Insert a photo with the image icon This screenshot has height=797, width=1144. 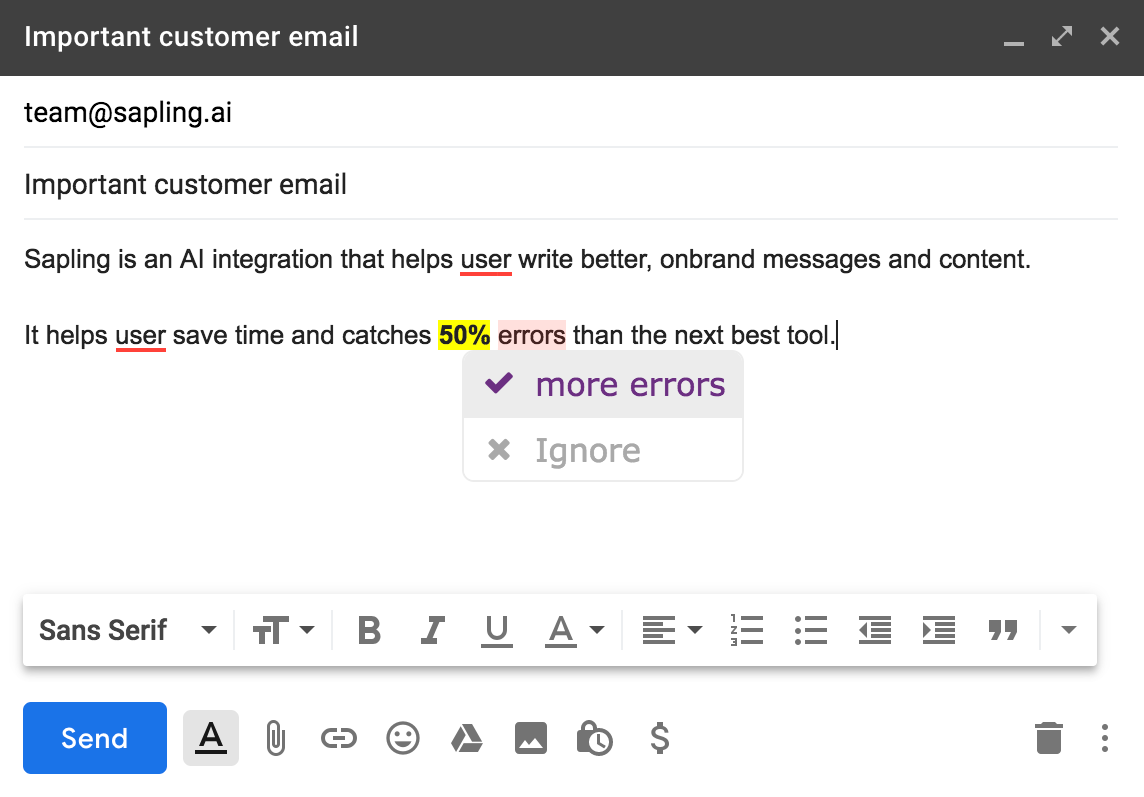[x=530, y=739]
